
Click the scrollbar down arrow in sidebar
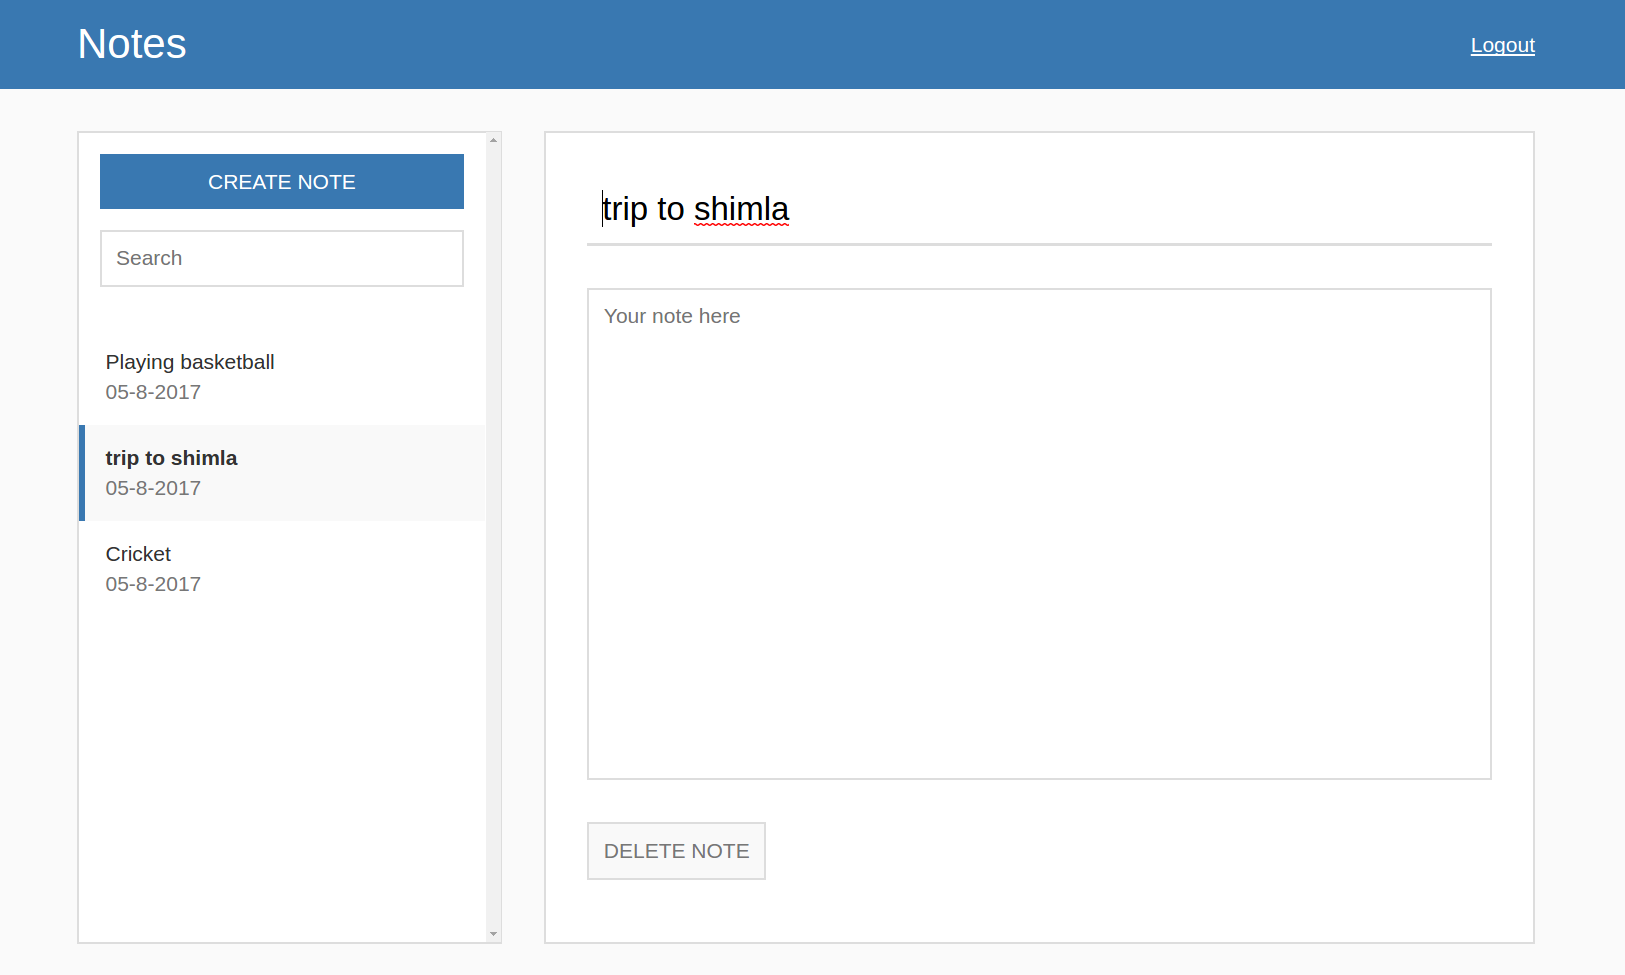coord(494,933)
